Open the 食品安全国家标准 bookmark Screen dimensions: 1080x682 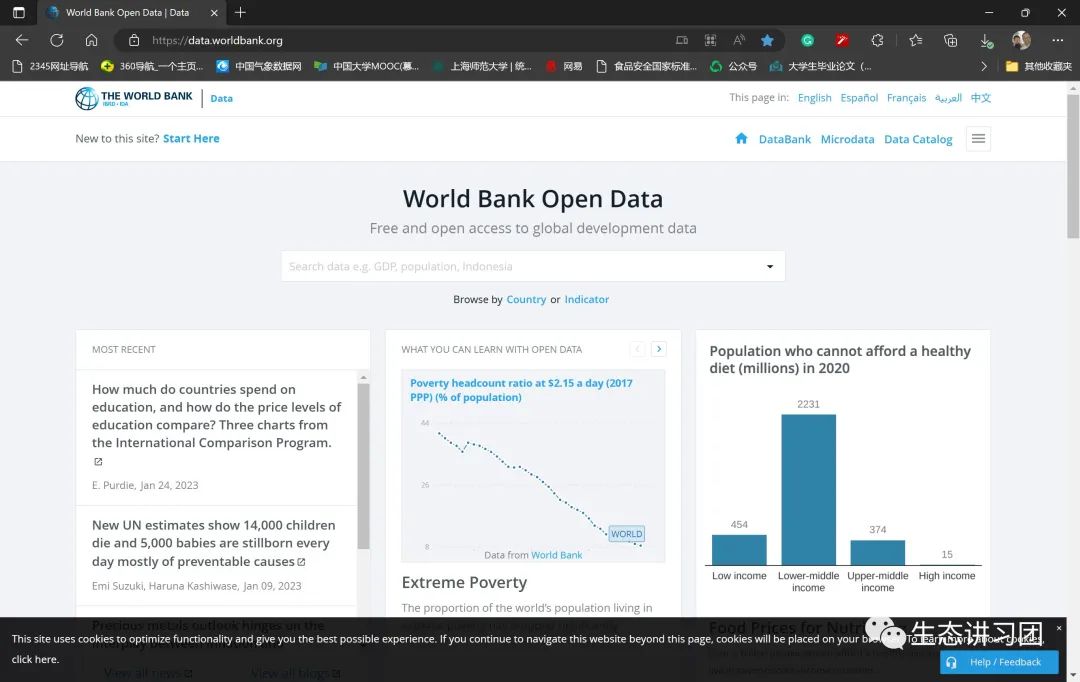click(647, 66)
